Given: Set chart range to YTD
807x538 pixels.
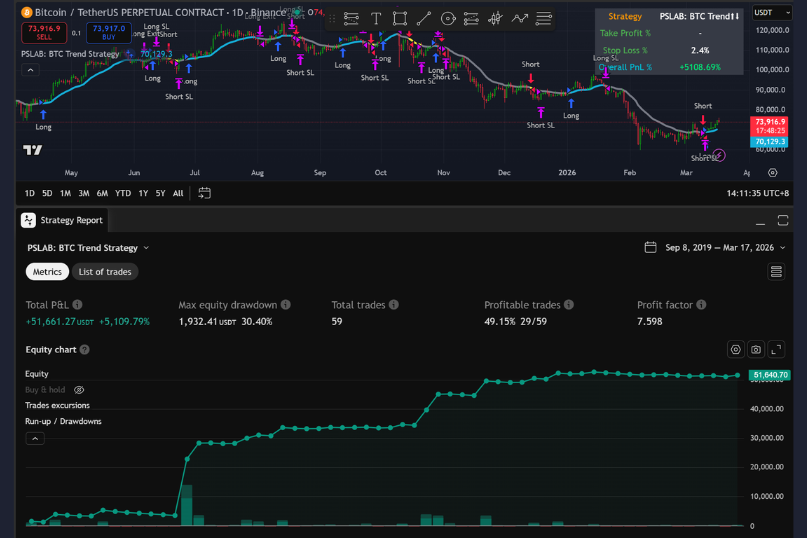Looking at the screenshot, I should (123, 193).
